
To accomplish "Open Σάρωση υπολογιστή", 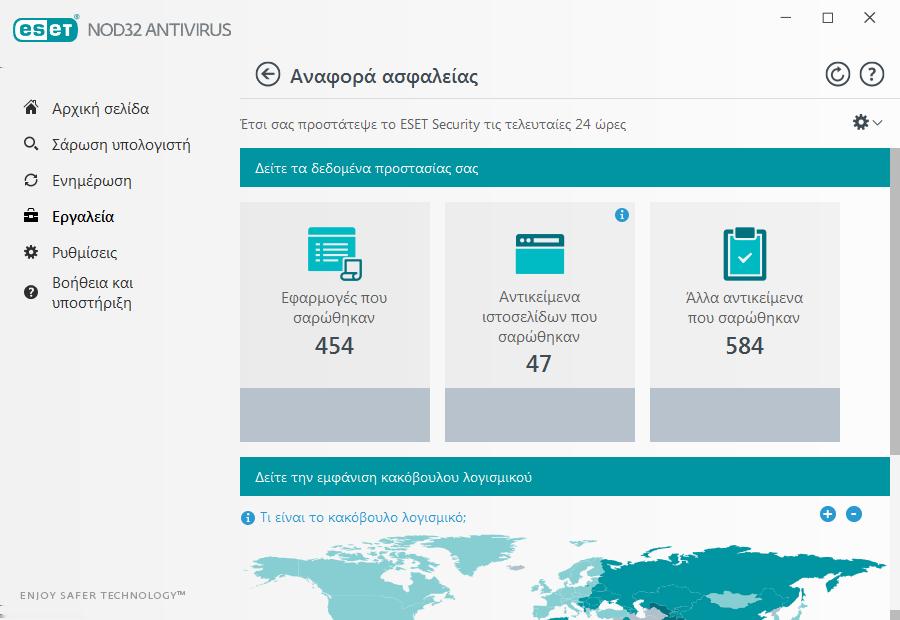I will pyautogui.click(x=121, y=145).
